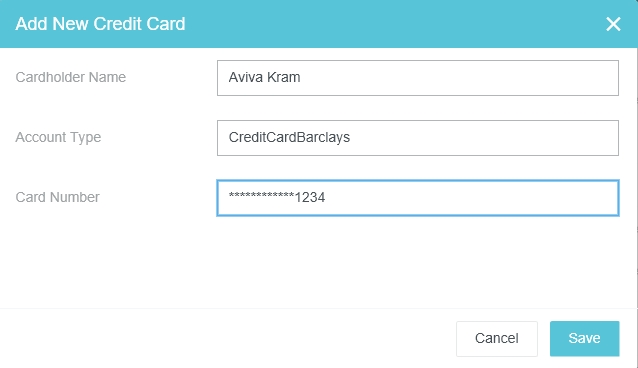Click the Card Number label
Screen dimensions: 638x368
pyautogui.click(x=57, y=197)
